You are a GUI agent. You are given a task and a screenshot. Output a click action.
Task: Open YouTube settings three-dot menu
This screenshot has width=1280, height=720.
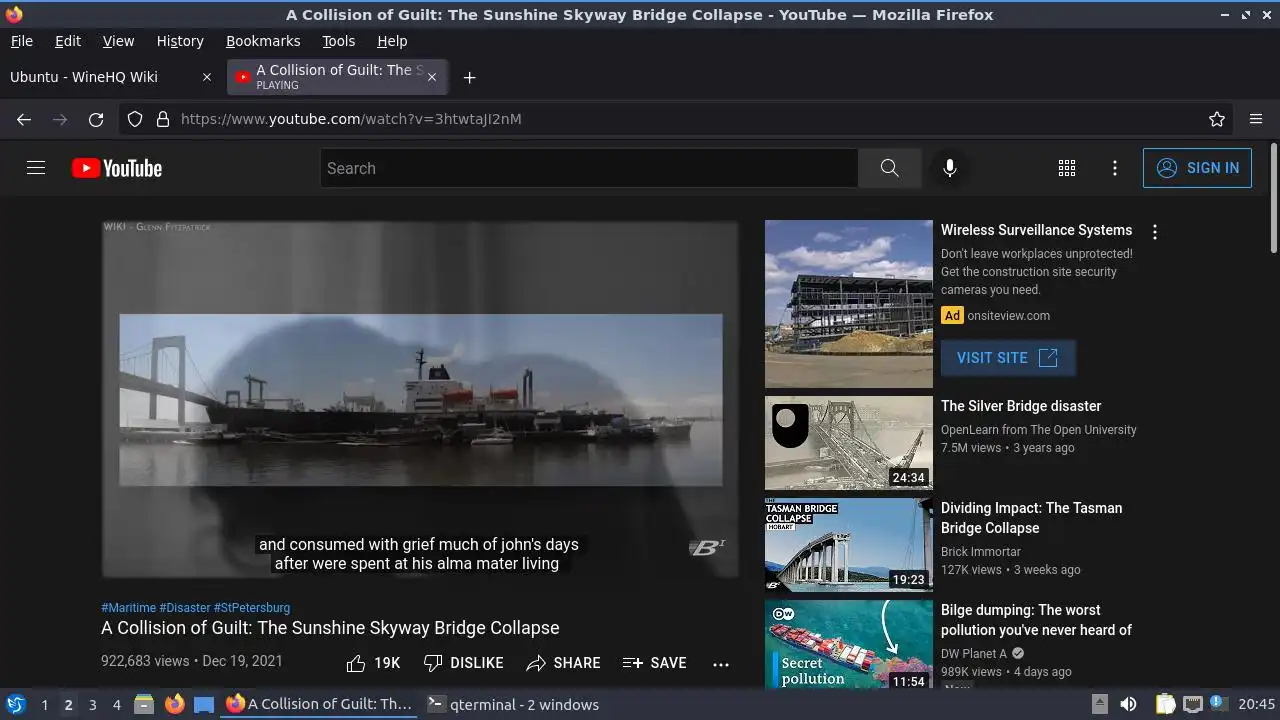(x=1115, y=168)
